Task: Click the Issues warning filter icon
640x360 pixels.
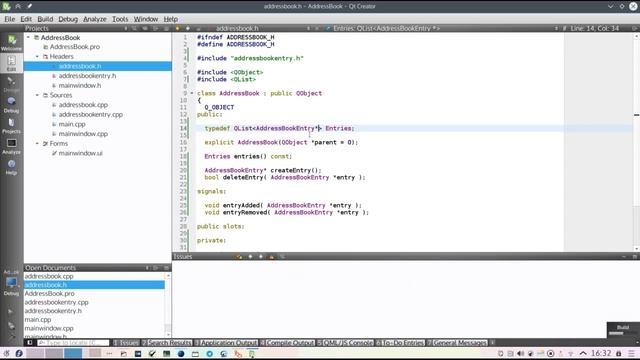Action: click(x=271, y=256)
